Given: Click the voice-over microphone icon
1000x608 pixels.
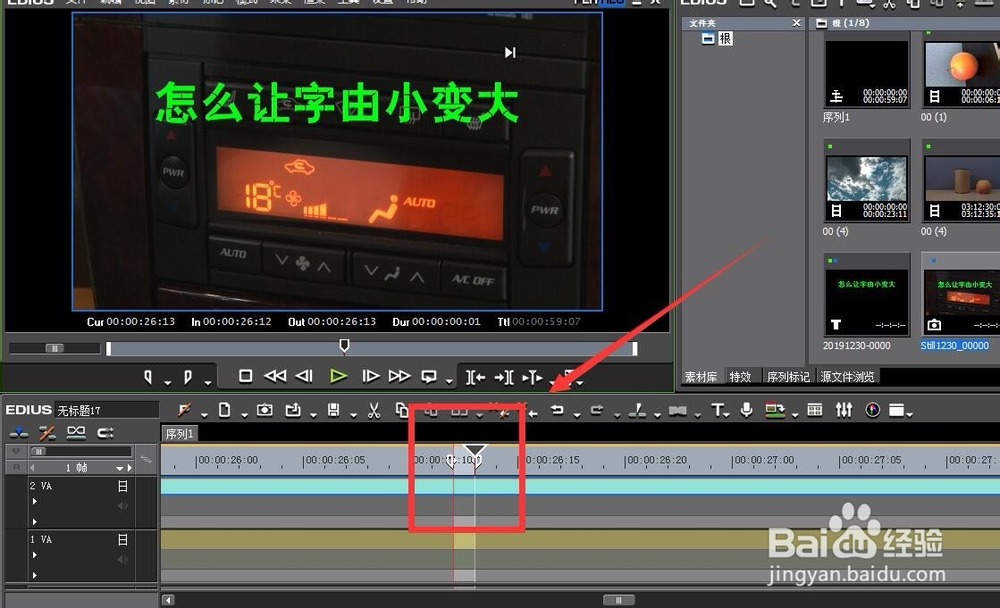Looking at the screenshot, I should pos(746,410).
